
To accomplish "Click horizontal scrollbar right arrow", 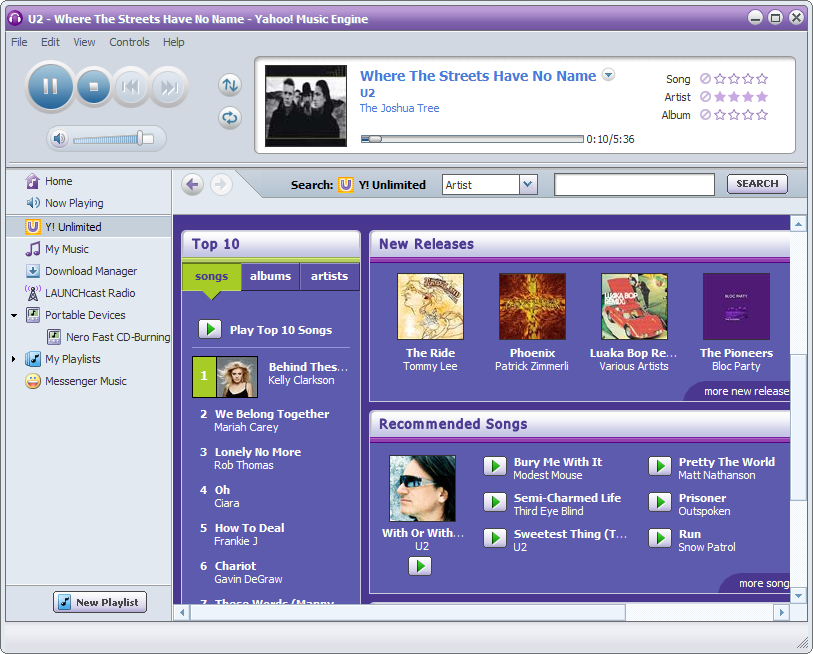I will click(781, 613).
